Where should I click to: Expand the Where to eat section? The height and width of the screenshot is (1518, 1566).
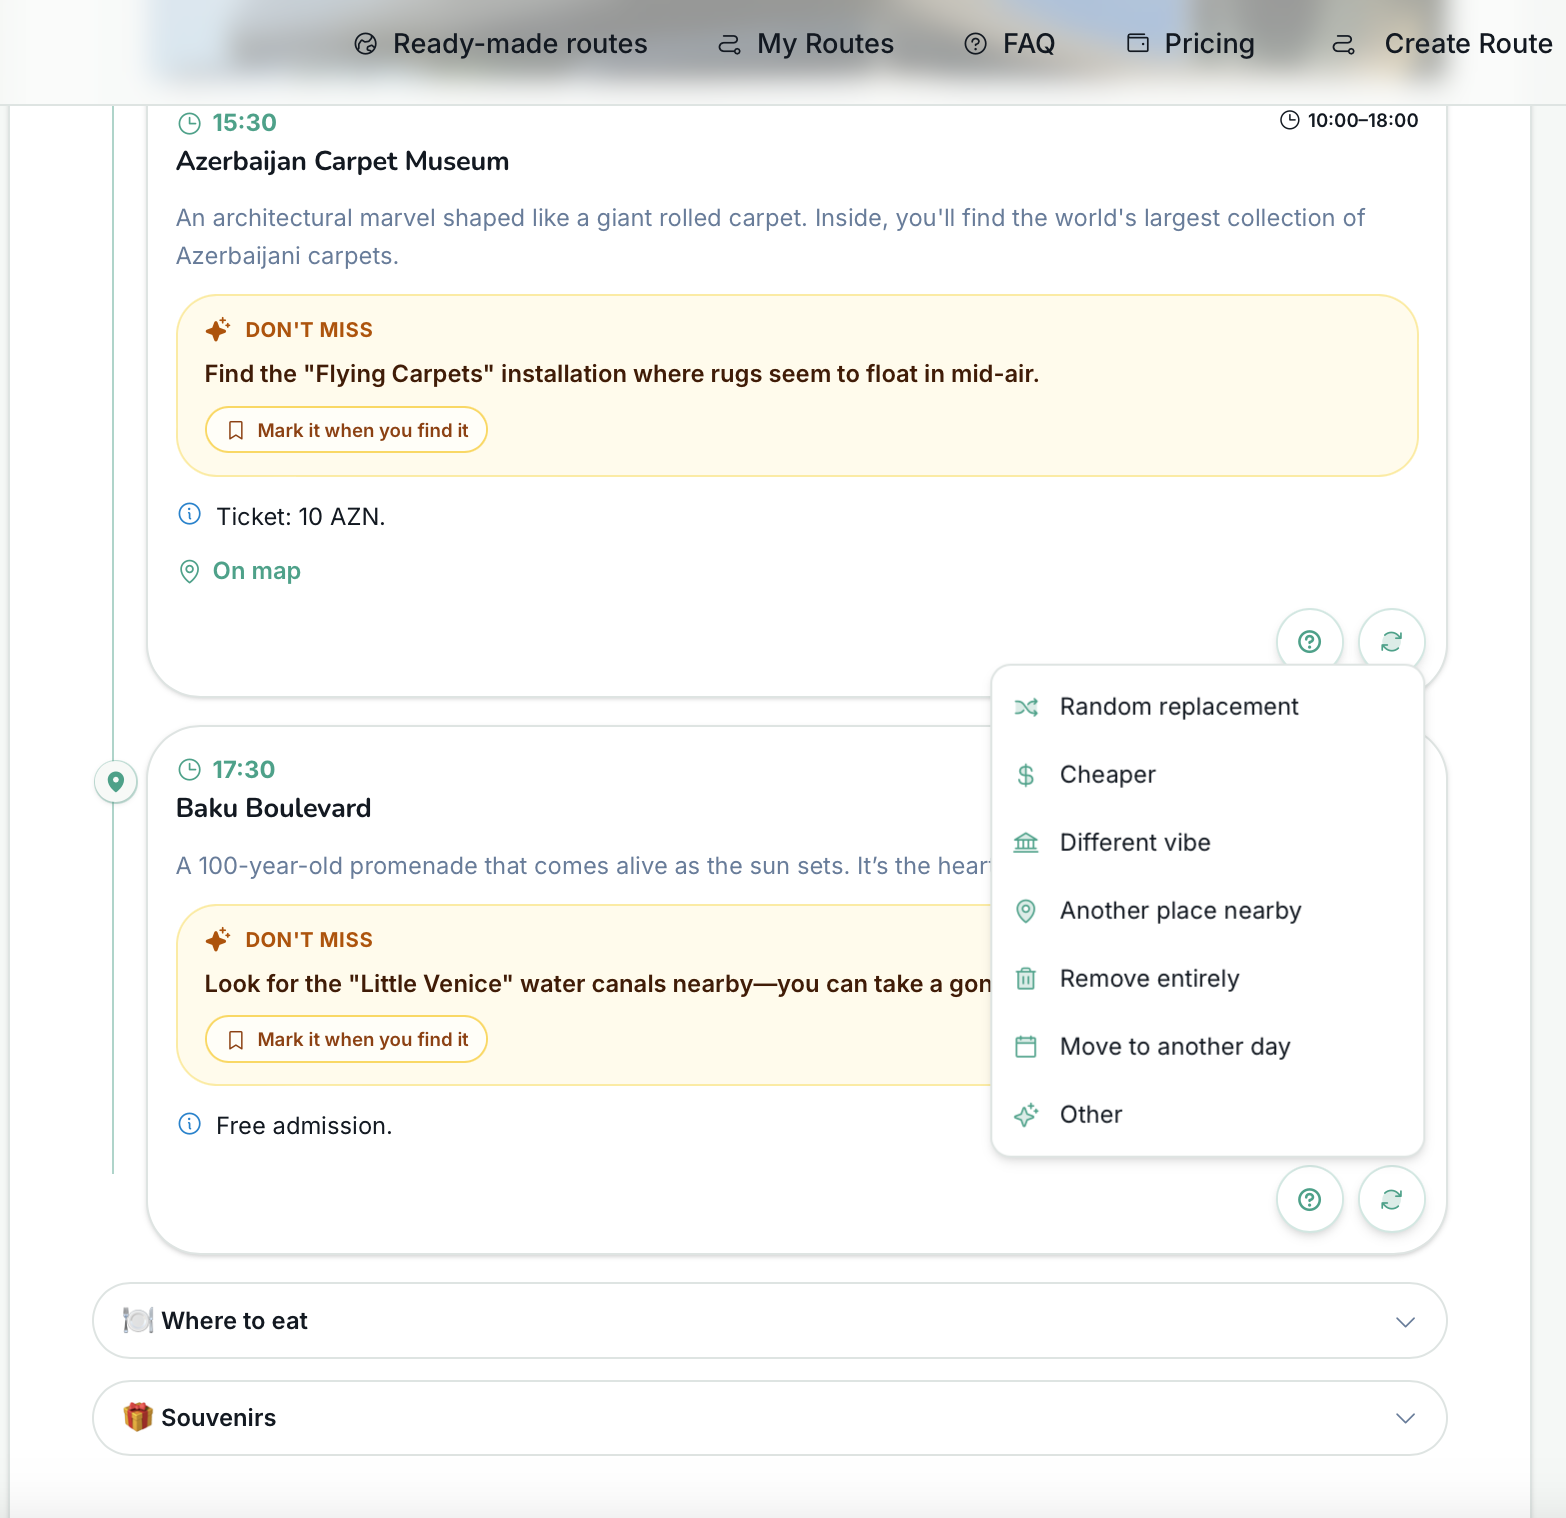pos(769,1321)
